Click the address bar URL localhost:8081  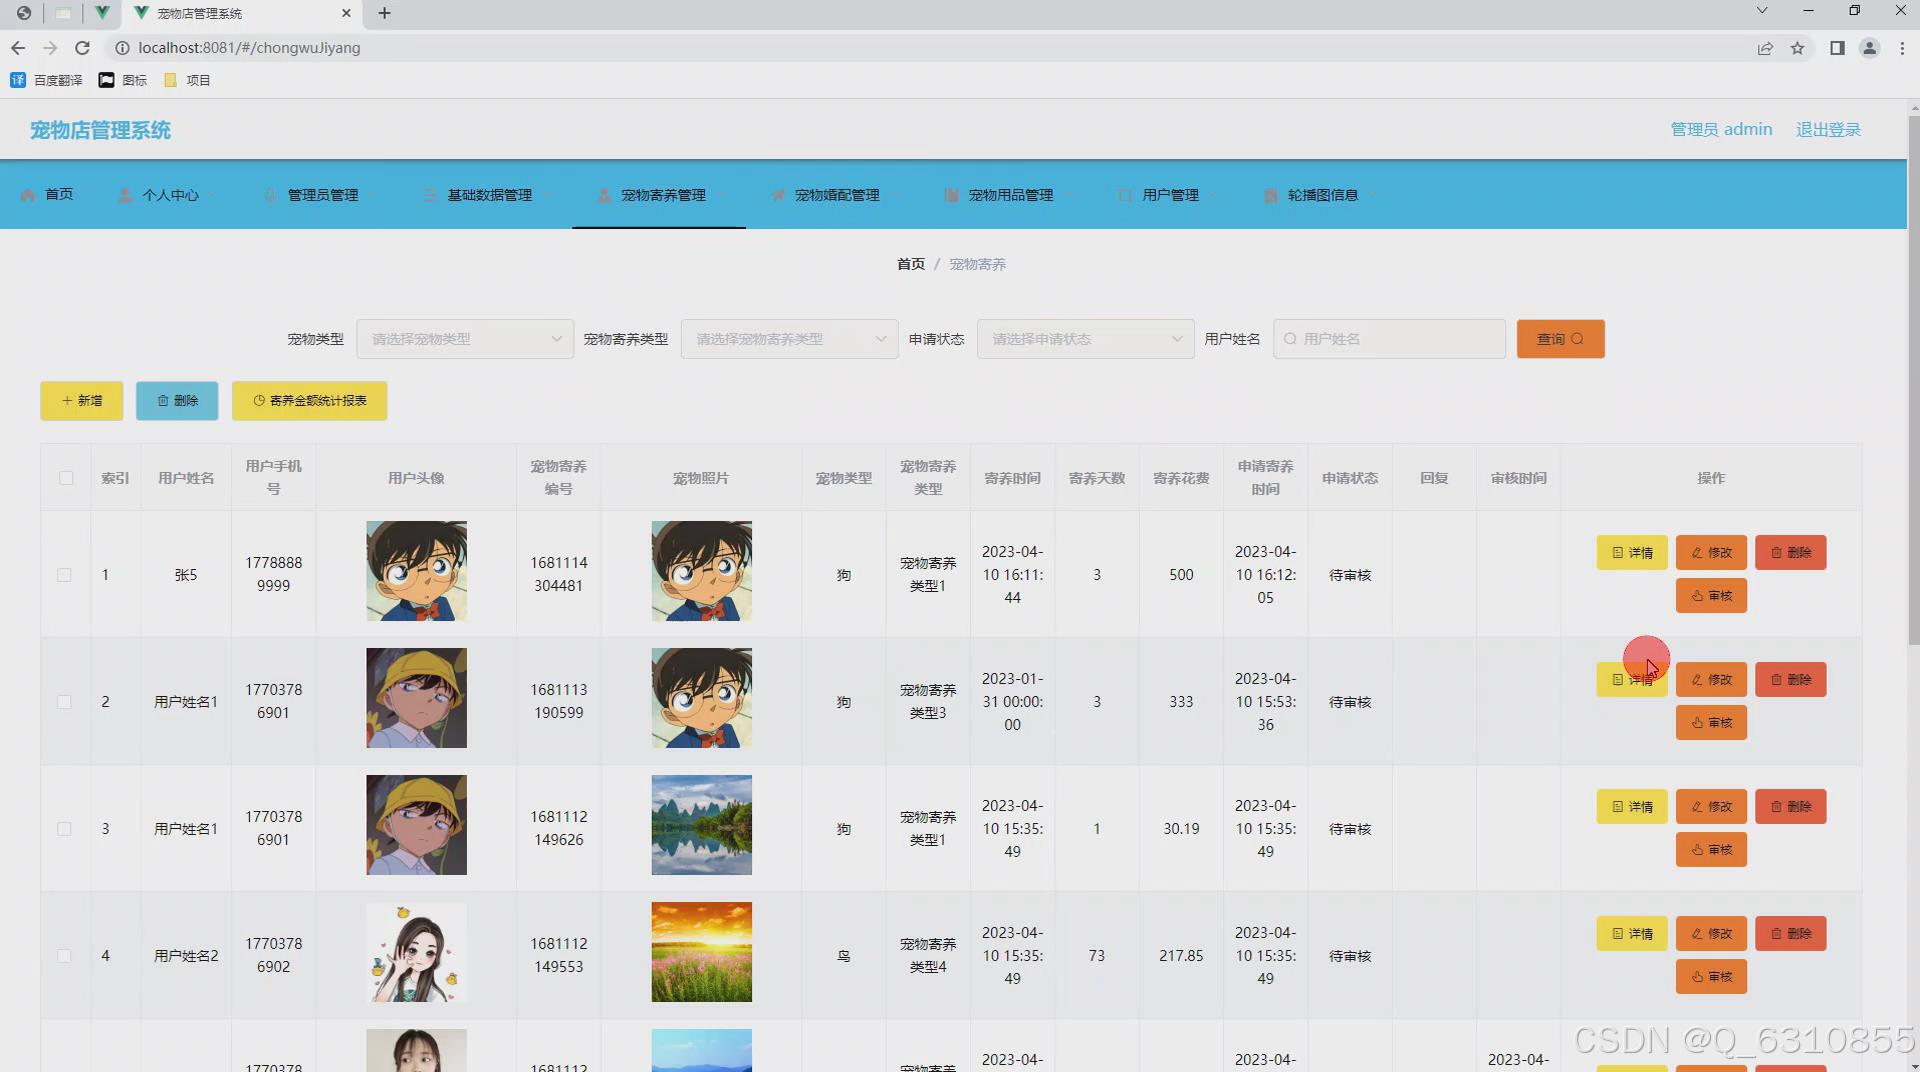(x=249, y=48)
